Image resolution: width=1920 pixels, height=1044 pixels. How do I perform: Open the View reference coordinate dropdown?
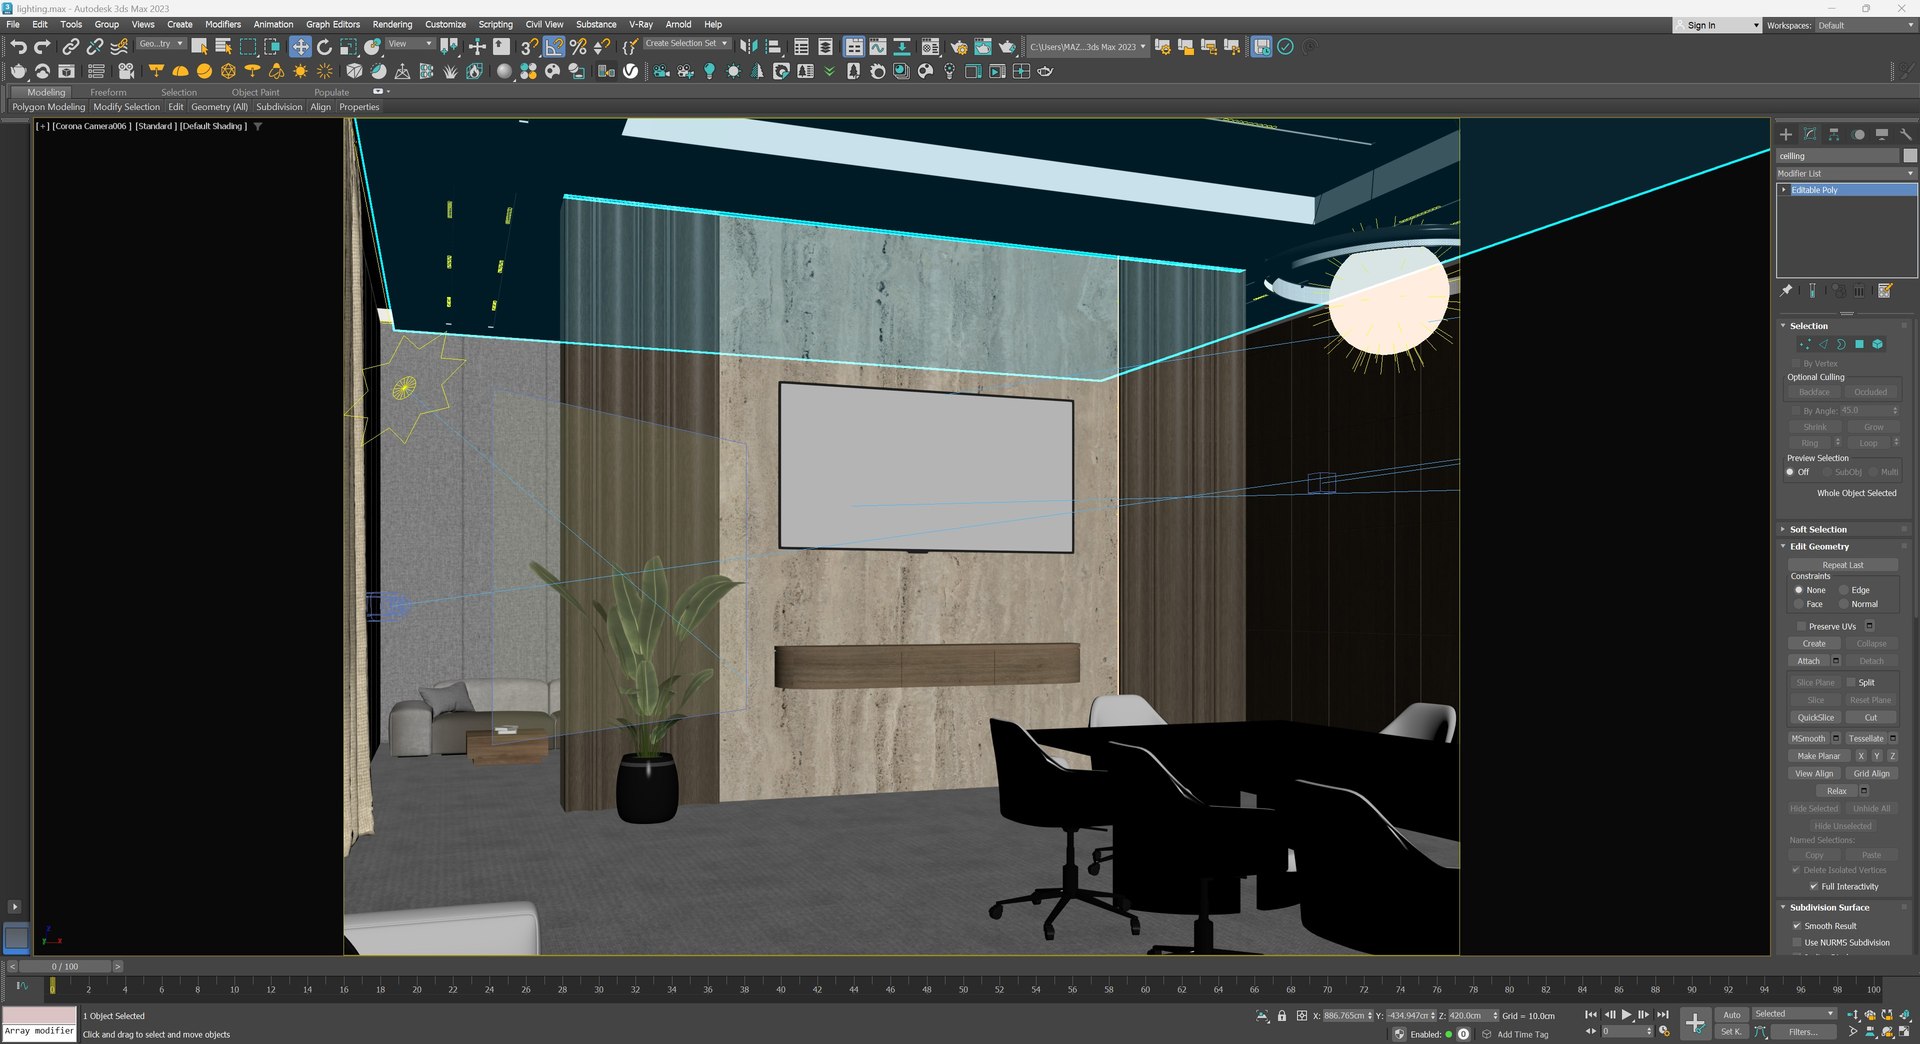pyautogui.click(x=409, y=44)
